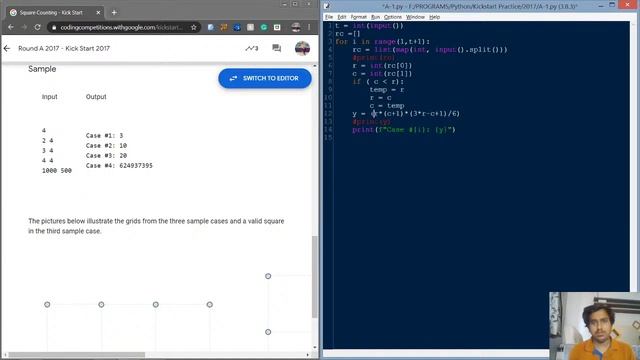Click the padlock site info icon
Screen dimensions: 640x360
[54, 27]
